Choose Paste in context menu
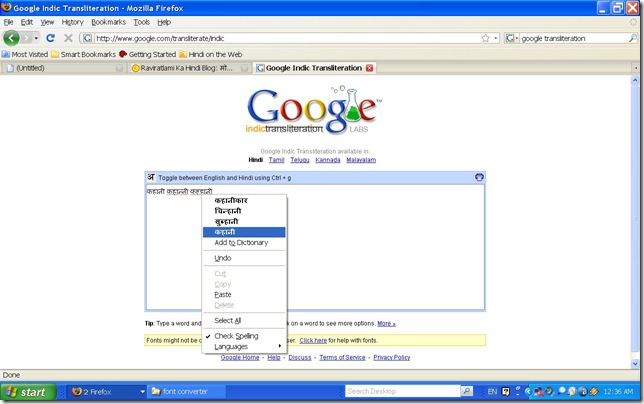 tap(244, 295)
